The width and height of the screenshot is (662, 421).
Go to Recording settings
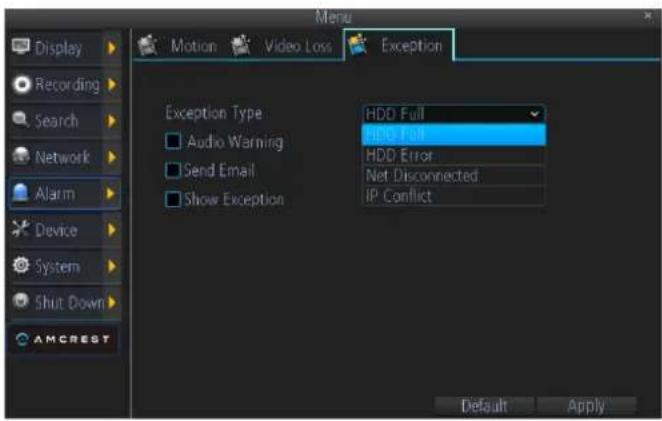[x=65, y=84]
